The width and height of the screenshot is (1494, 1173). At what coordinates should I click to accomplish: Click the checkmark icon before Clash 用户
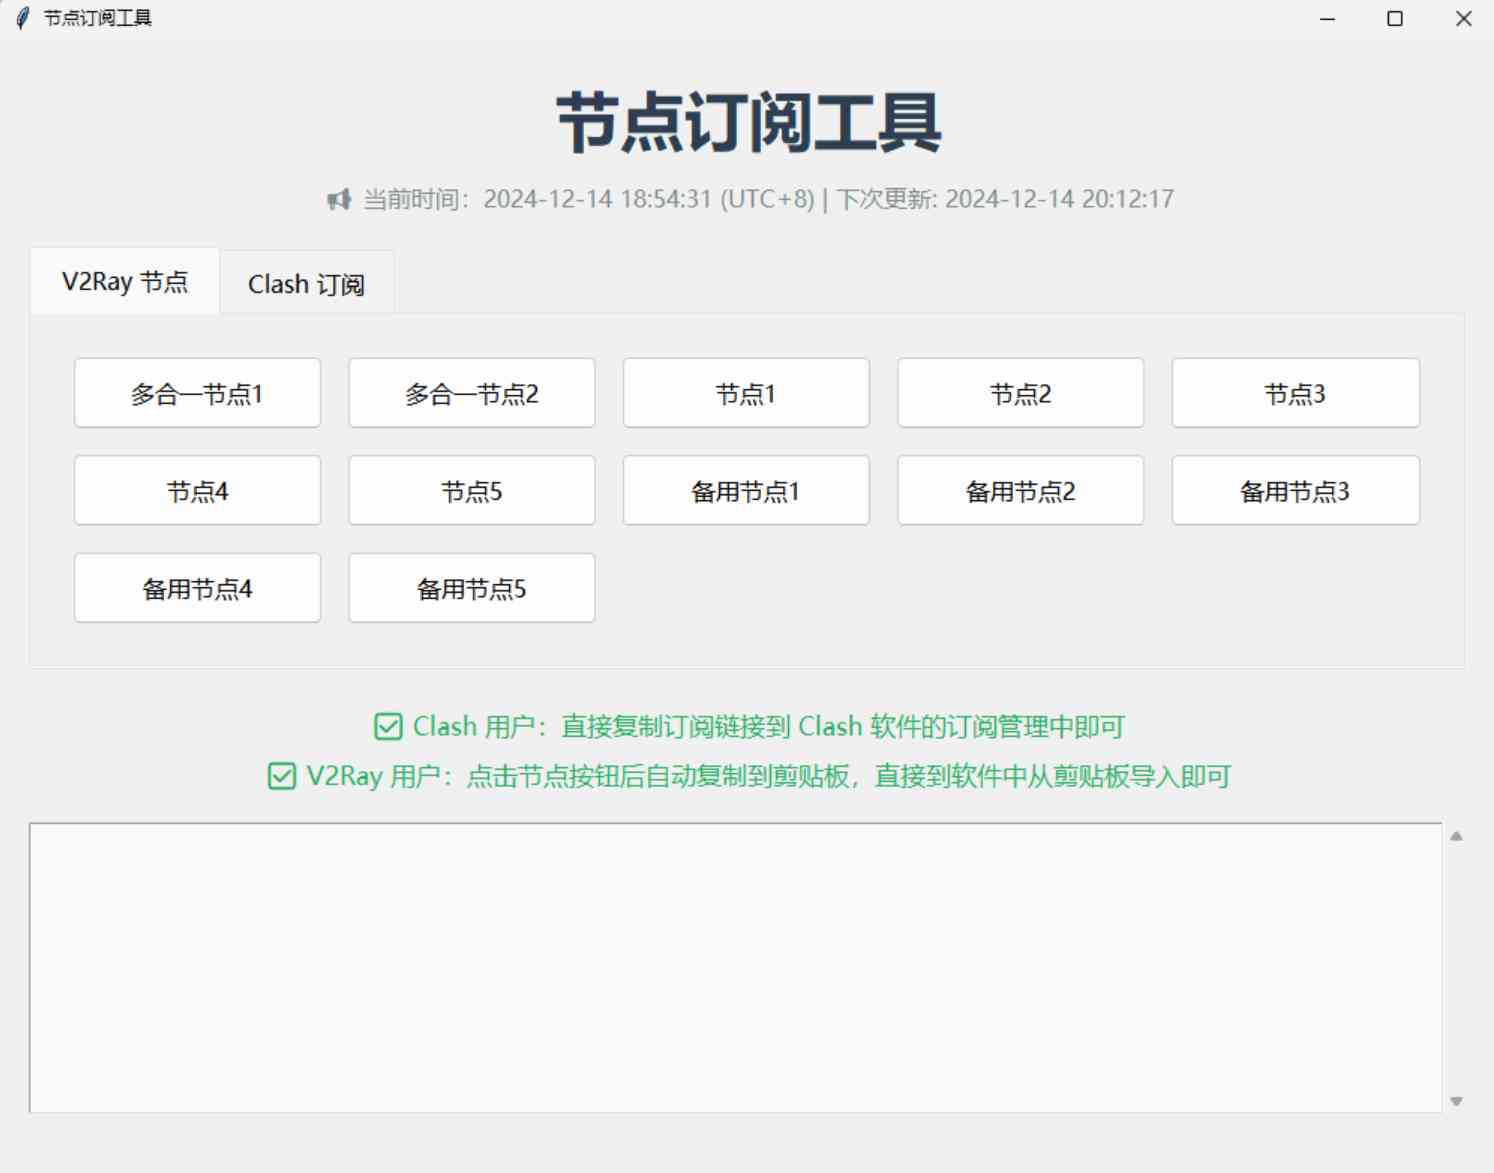[x=388, y=726]
